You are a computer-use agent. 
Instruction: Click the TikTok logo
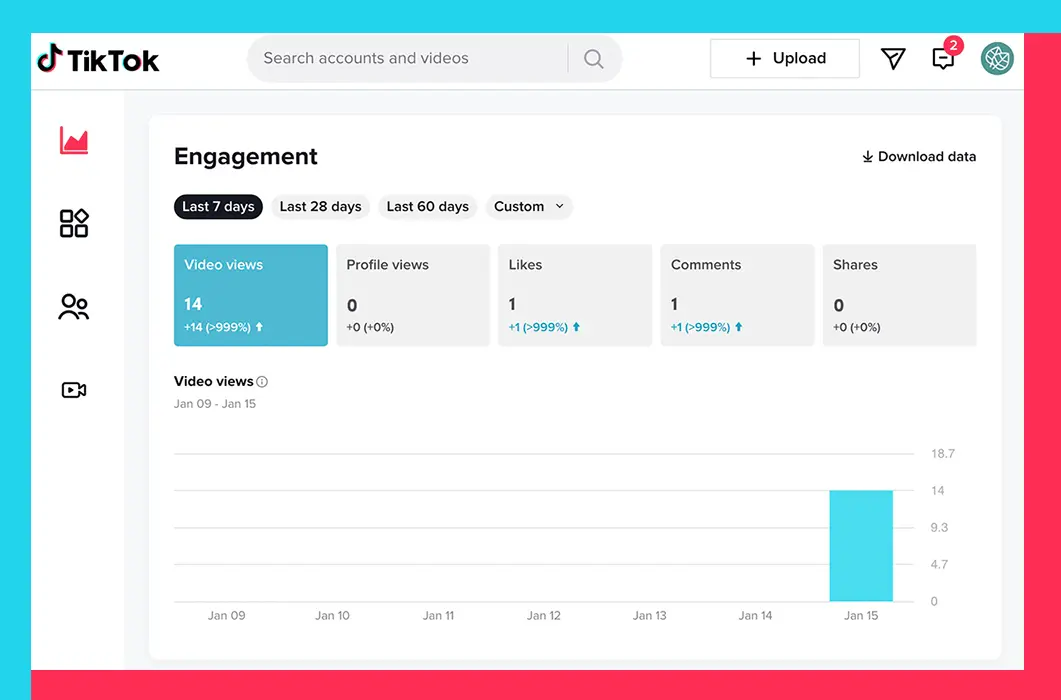coord(98,60)
